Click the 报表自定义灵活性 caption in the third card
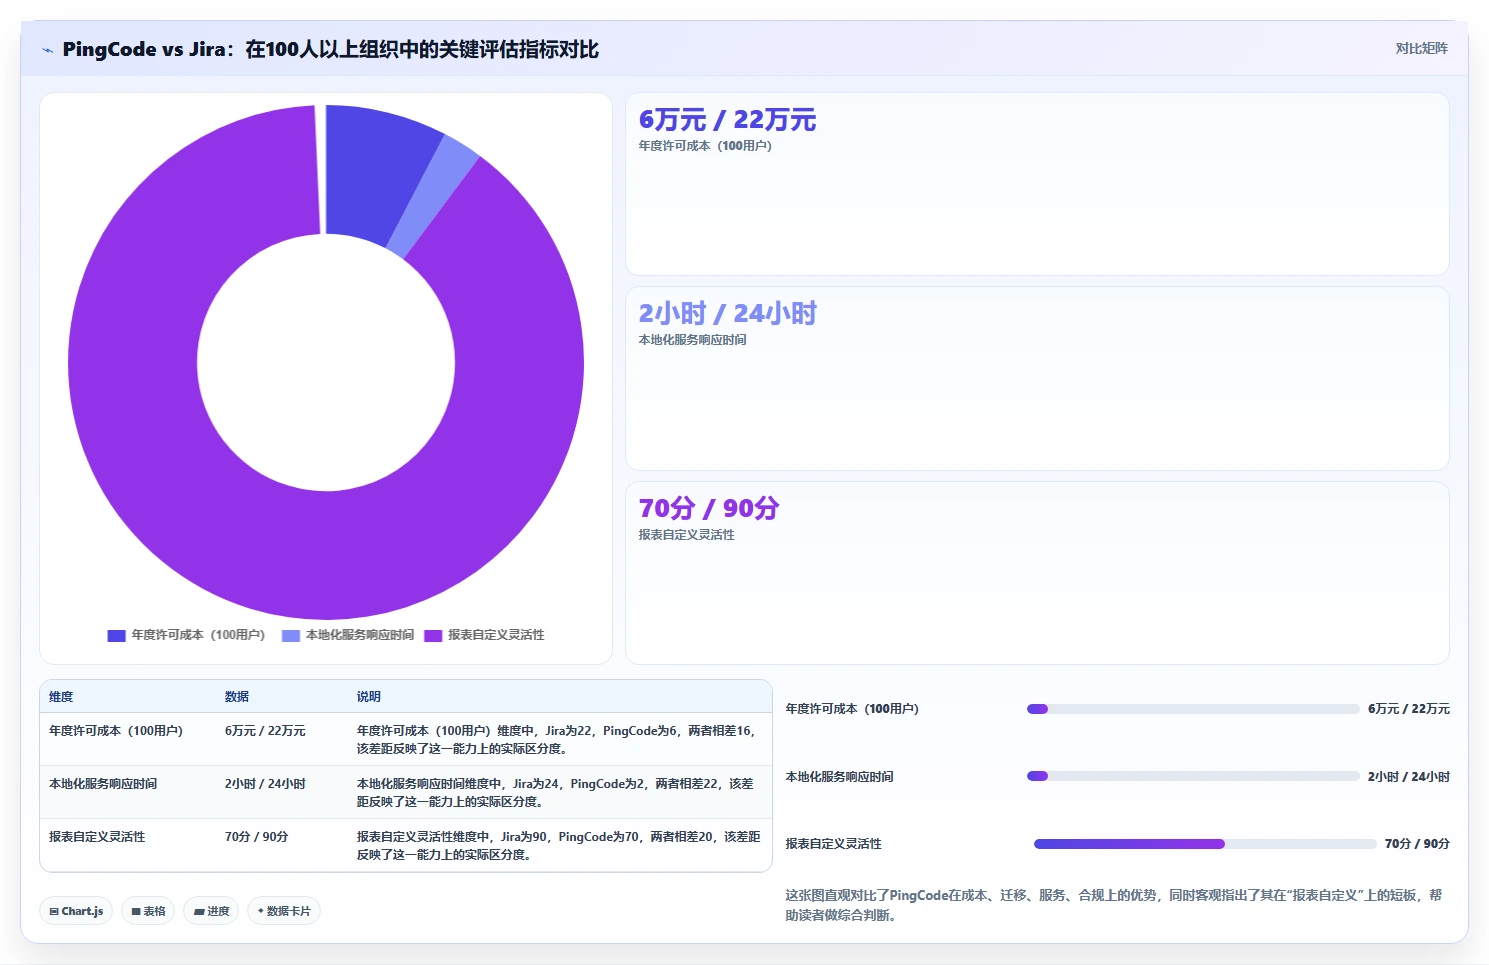This screenshot has width=1489, height=965. (686, 535)
